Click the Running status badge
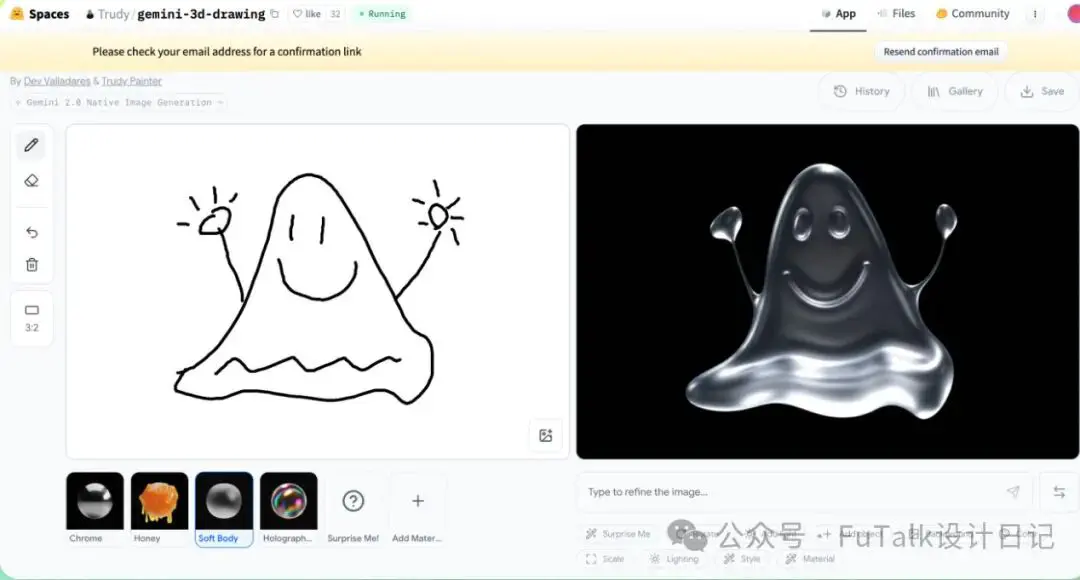1080x580 pixels. click(x=382, y=14)
